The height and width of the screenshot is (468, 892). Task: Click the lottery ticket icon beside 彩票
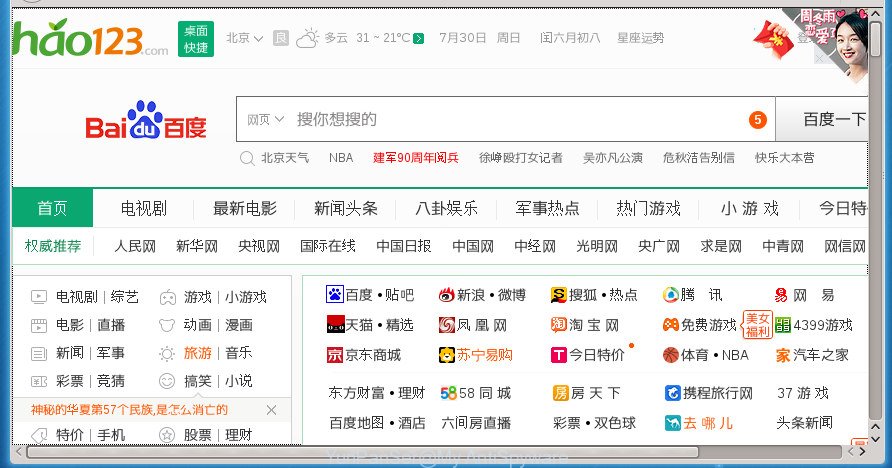pyautogui.click(x=39, y=381)
